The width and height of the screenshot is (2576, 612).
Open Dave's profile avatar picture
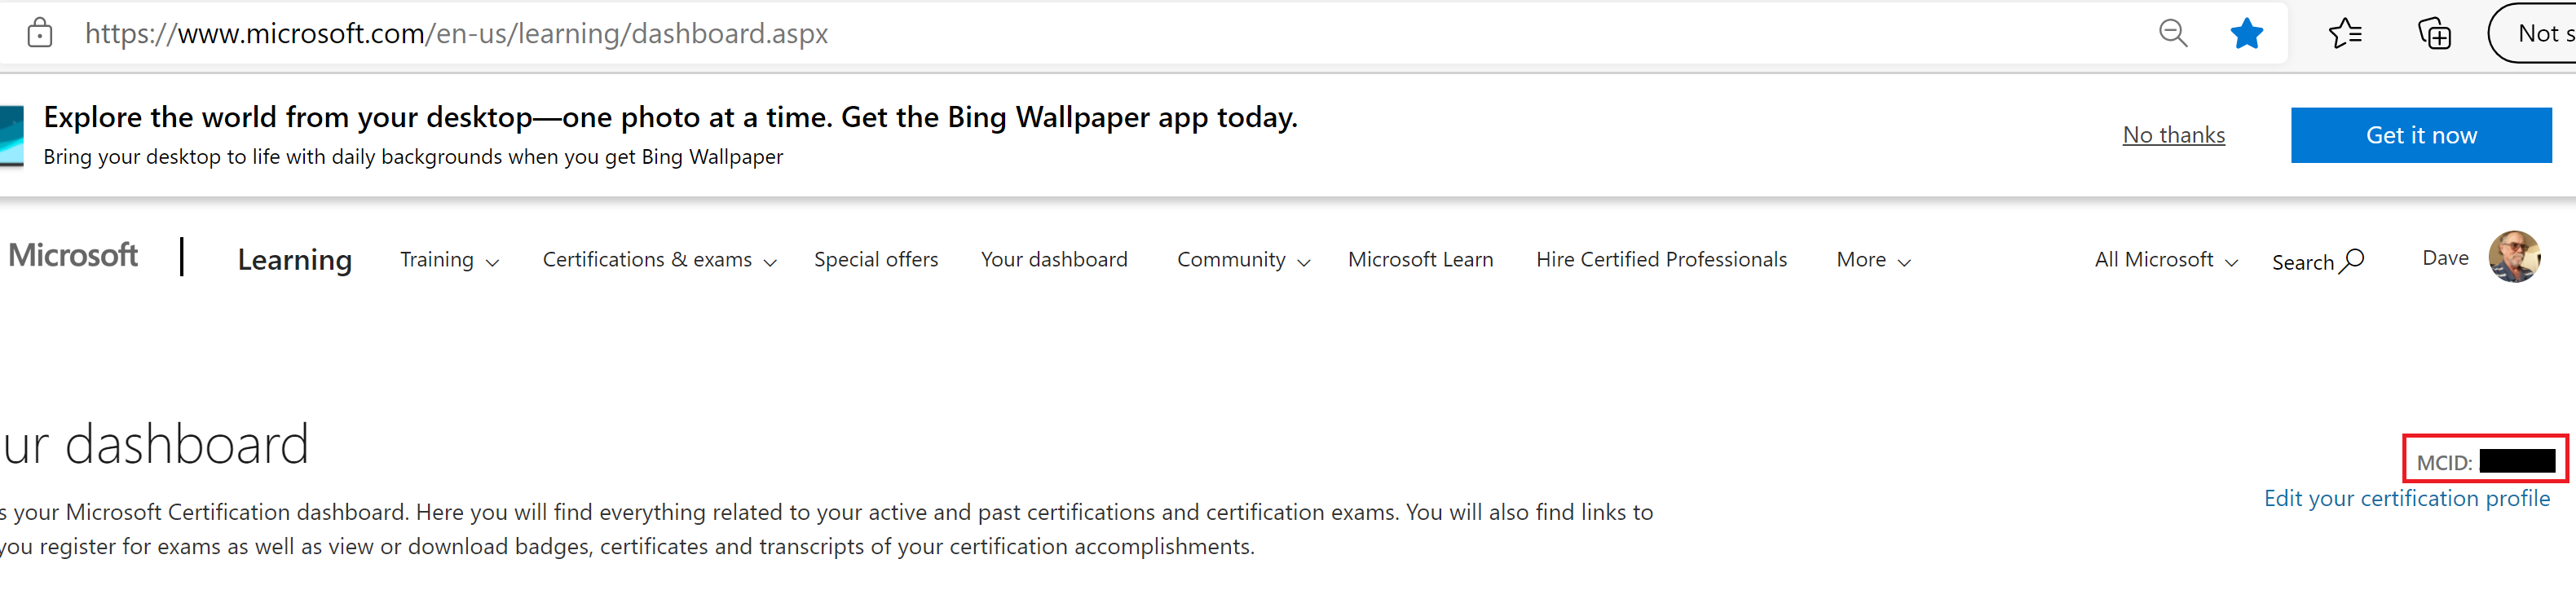click(x=2513, y=257)
